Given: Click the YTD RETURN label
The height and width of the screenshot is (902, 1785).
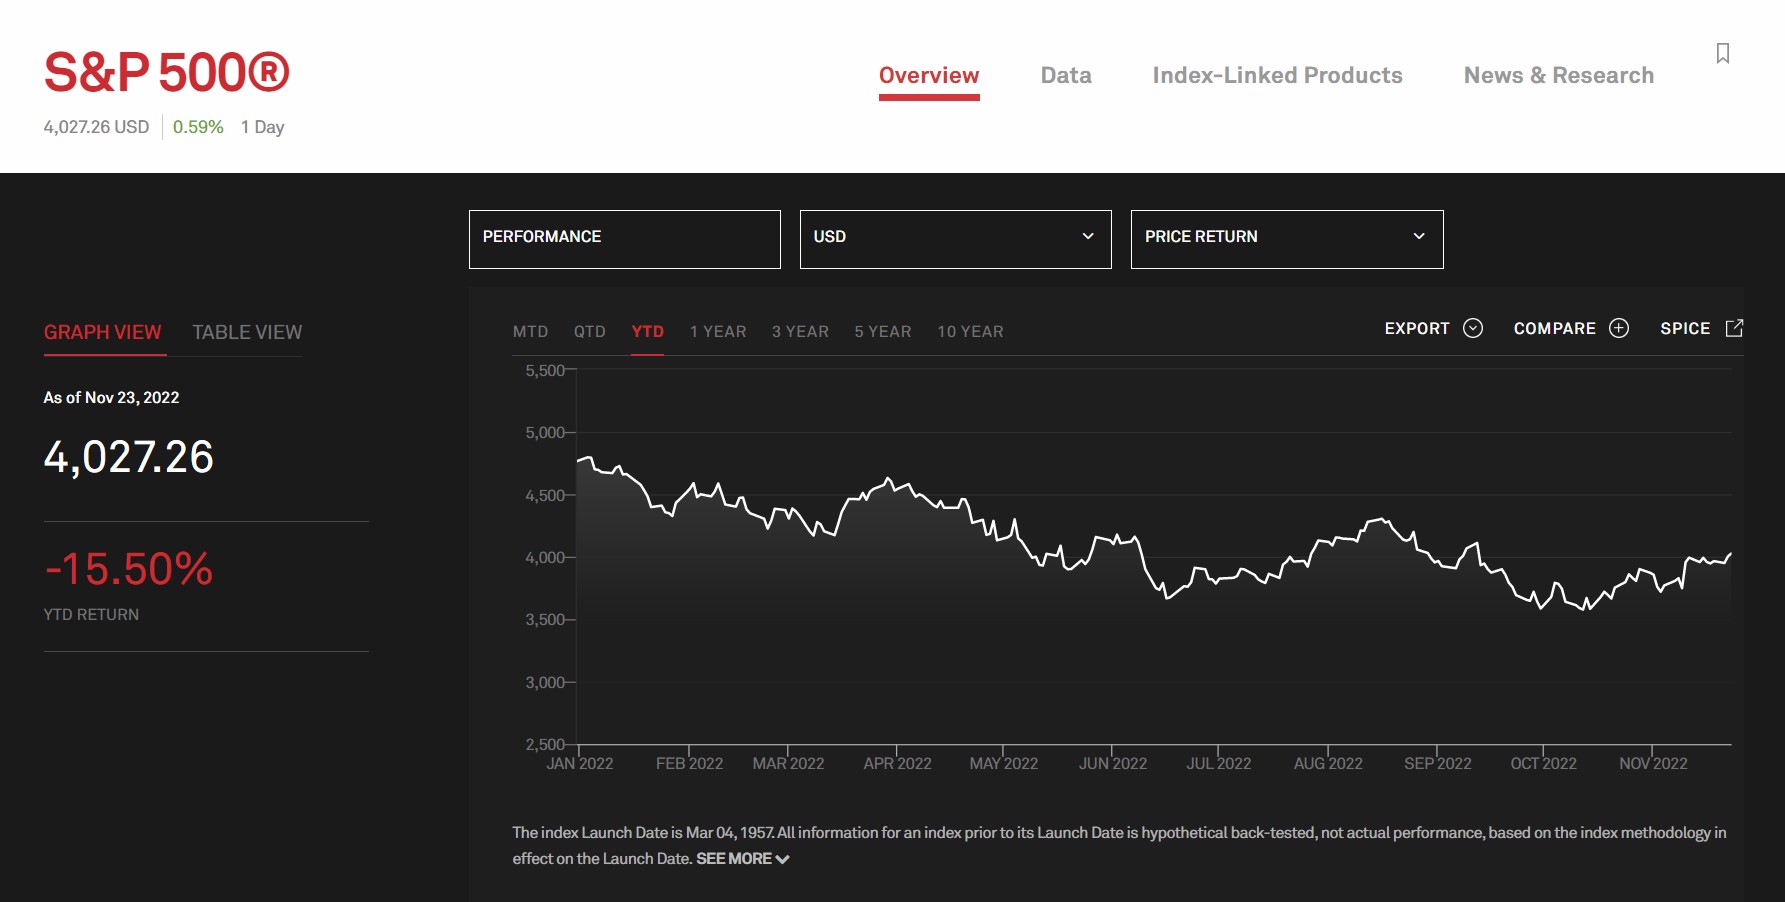Looking at the screenshot, I should 91,615.
